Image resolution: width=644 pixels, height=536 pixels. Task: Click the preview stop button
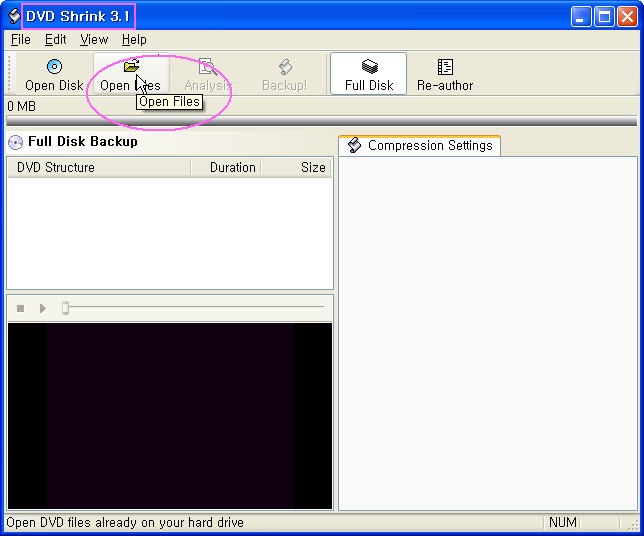pyautogui.click(x=21, y=308)
